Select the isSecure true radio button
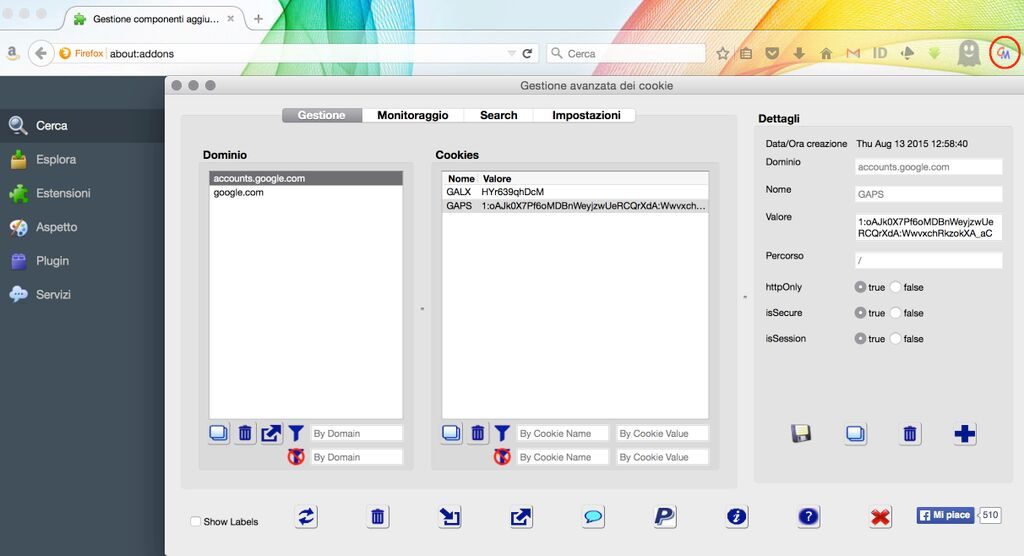Screen dimensions: 1024x556 click(x=860, y=313)
